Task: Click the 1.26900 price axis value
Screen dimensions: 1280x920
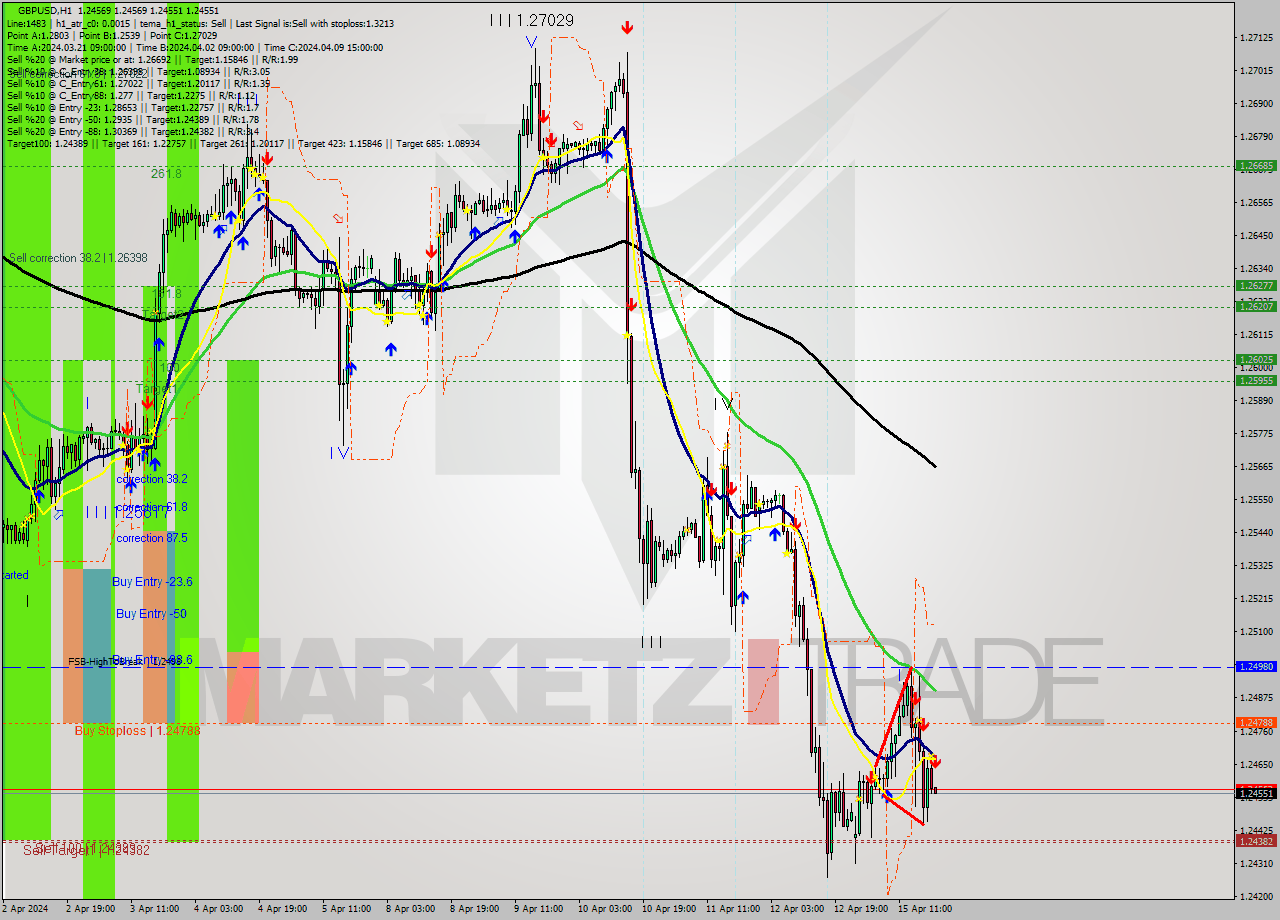Action: click(x=1255, y=104)
